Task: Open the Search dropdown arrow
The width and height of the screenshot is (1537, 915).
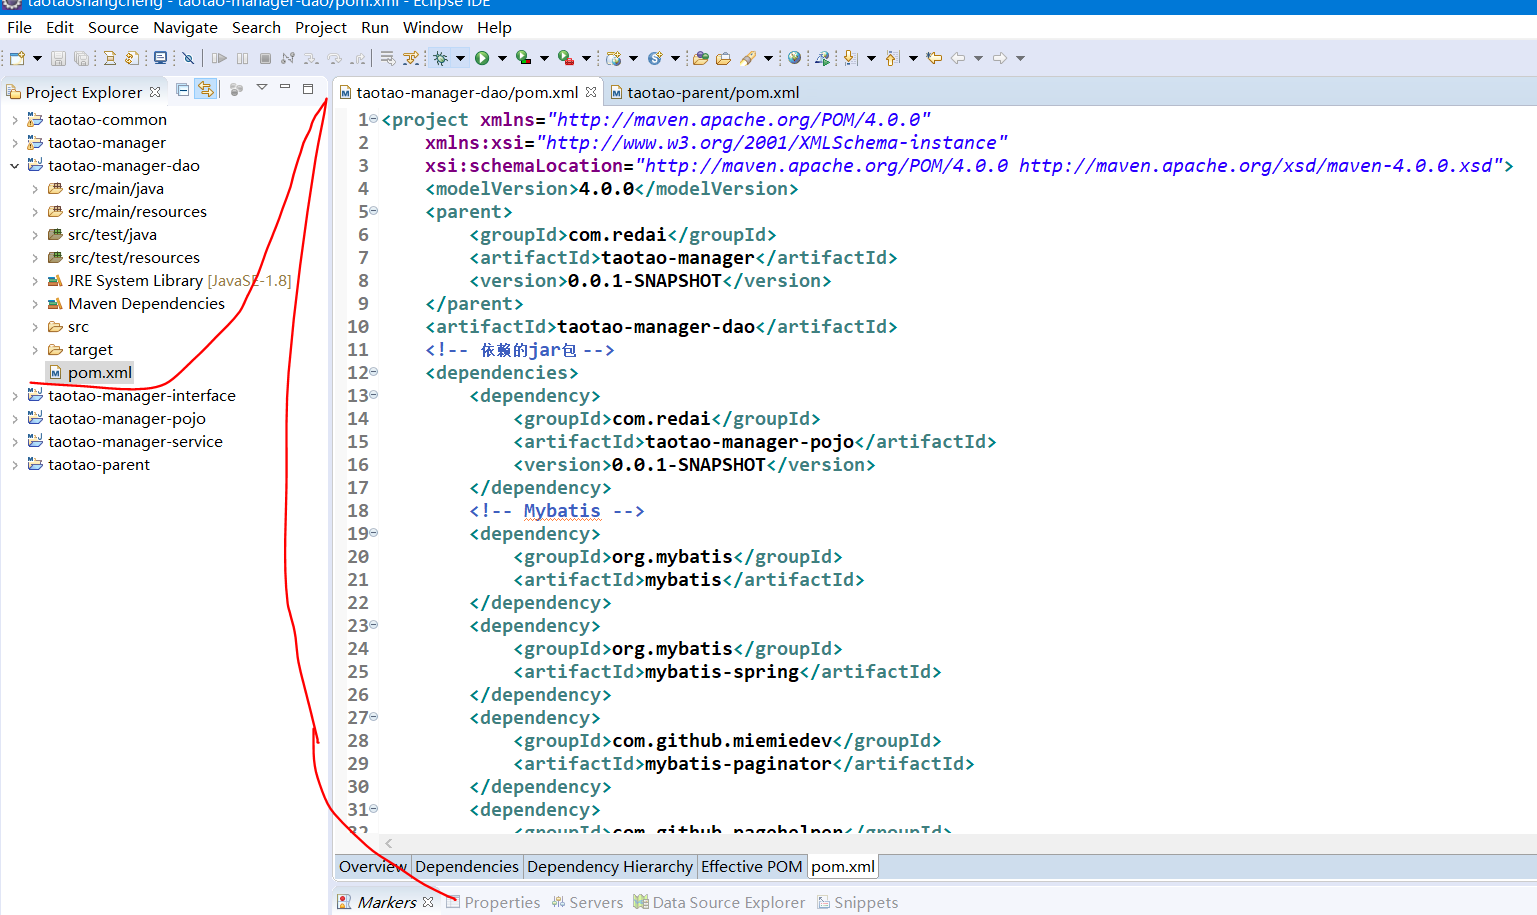Action: click(768, 58)
